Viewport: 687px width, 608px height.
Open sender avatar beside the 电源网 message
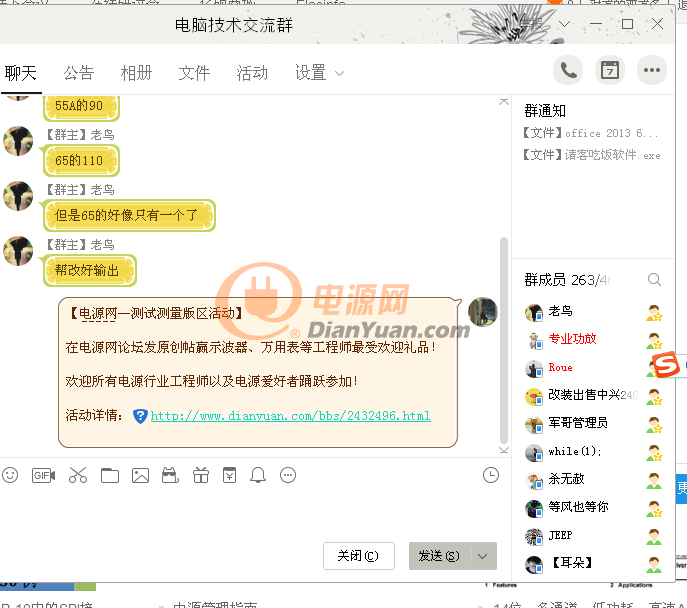483,312
